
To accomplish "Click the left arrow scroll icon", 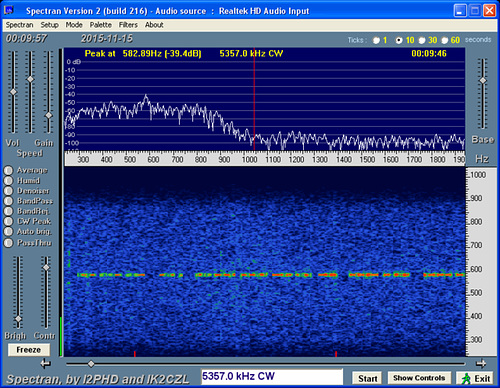I will 46,364.
